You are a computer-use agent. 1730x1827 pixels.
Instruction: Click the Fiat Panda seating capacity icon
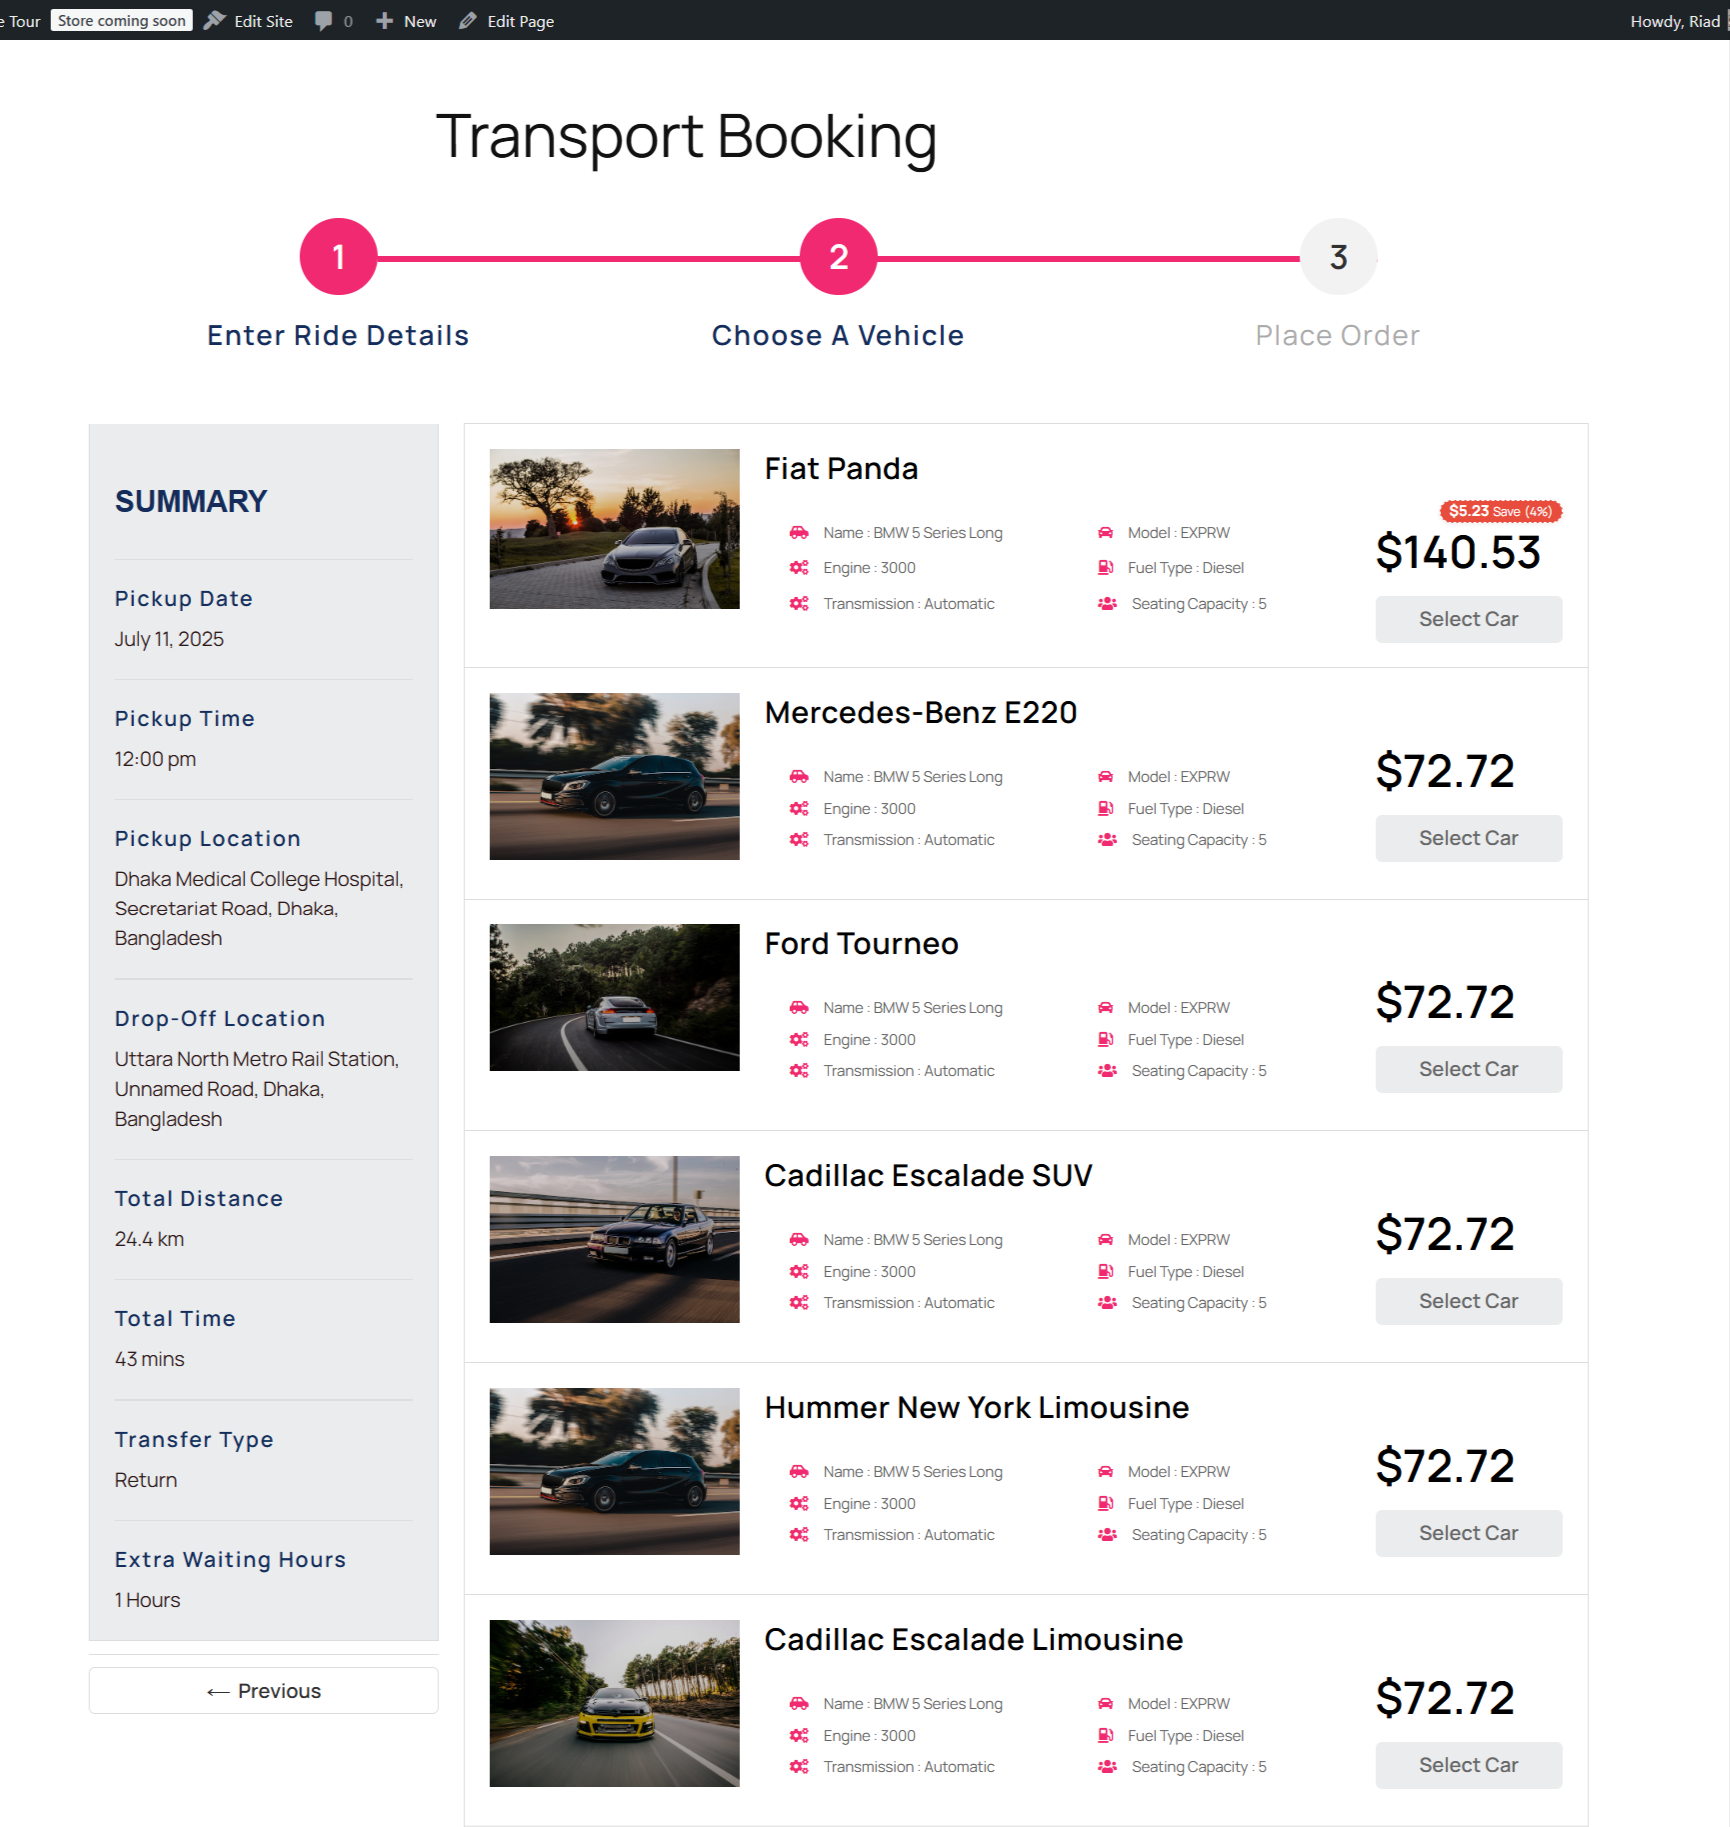pos(1107,604)
